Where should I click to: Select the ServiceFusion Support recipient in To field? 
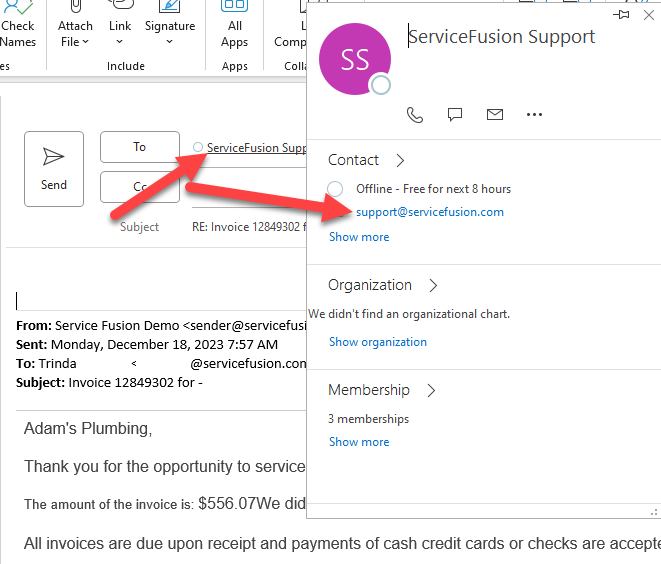pyautogui.click(x=256, y=148)
